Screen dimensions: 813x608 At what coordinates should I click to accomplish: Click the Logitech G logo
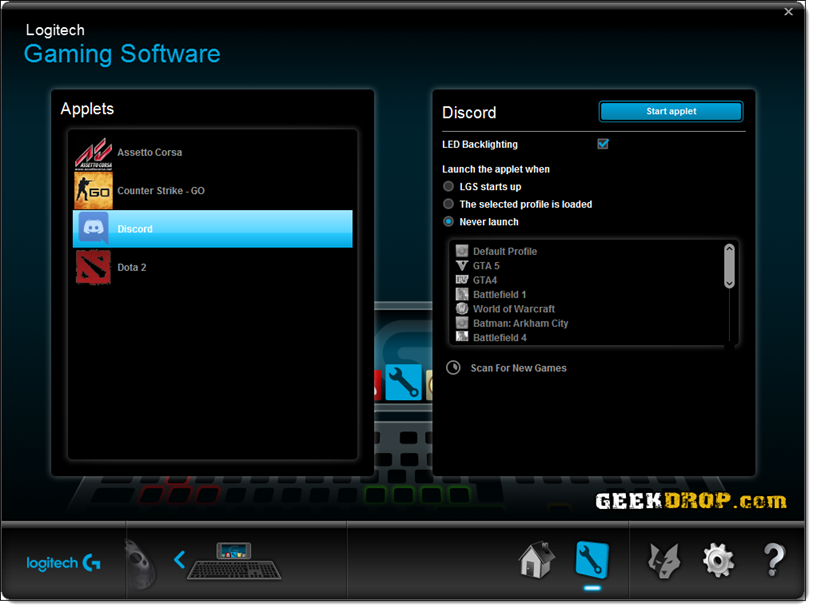point(63,563)
